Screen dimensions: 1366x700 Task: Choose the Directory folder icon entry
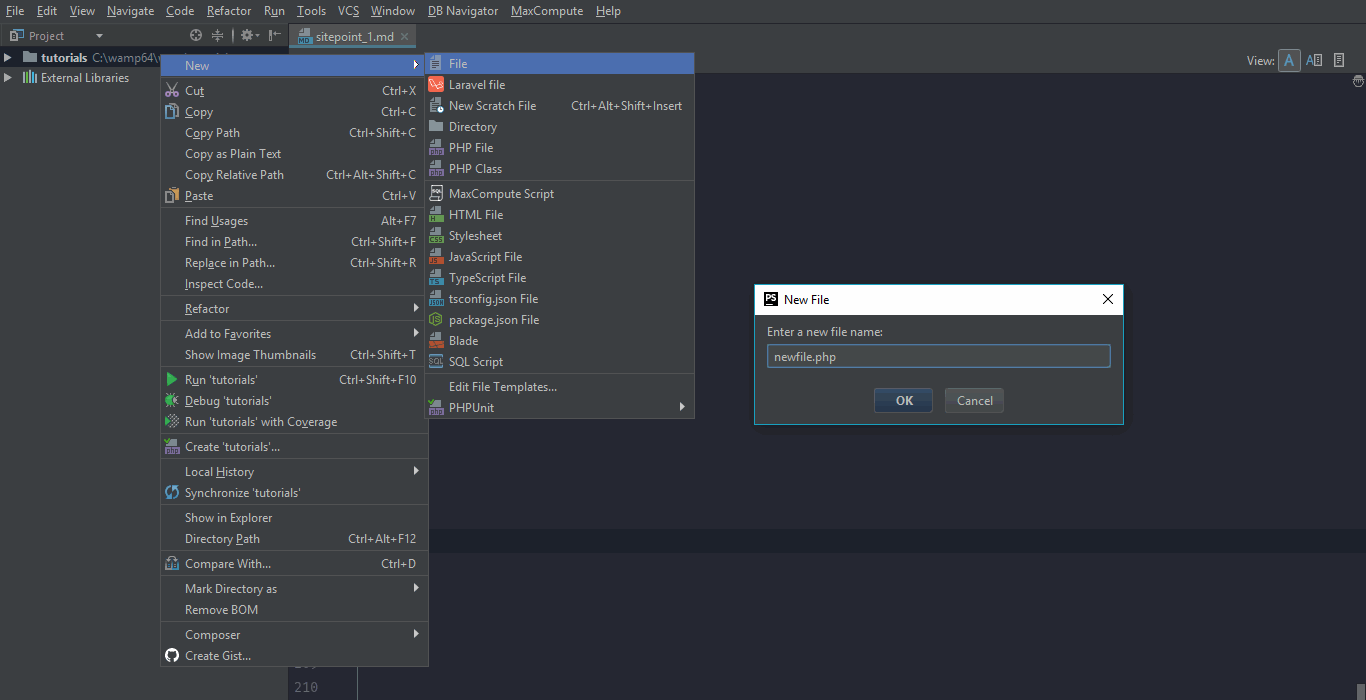pos(436,127)
